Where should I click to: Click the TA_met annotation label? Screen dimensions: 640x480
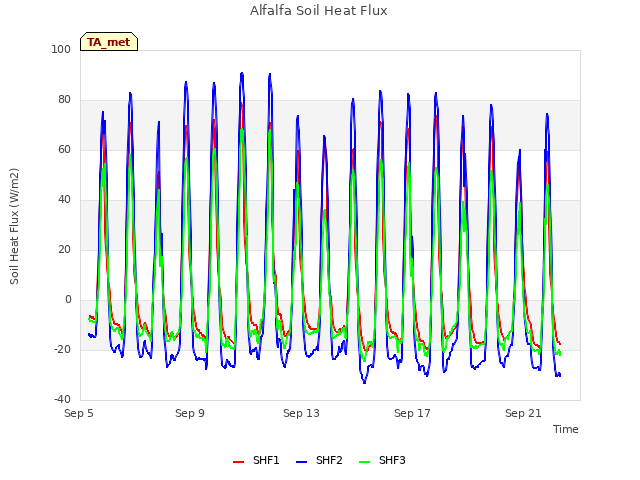[x=109, y=42]
